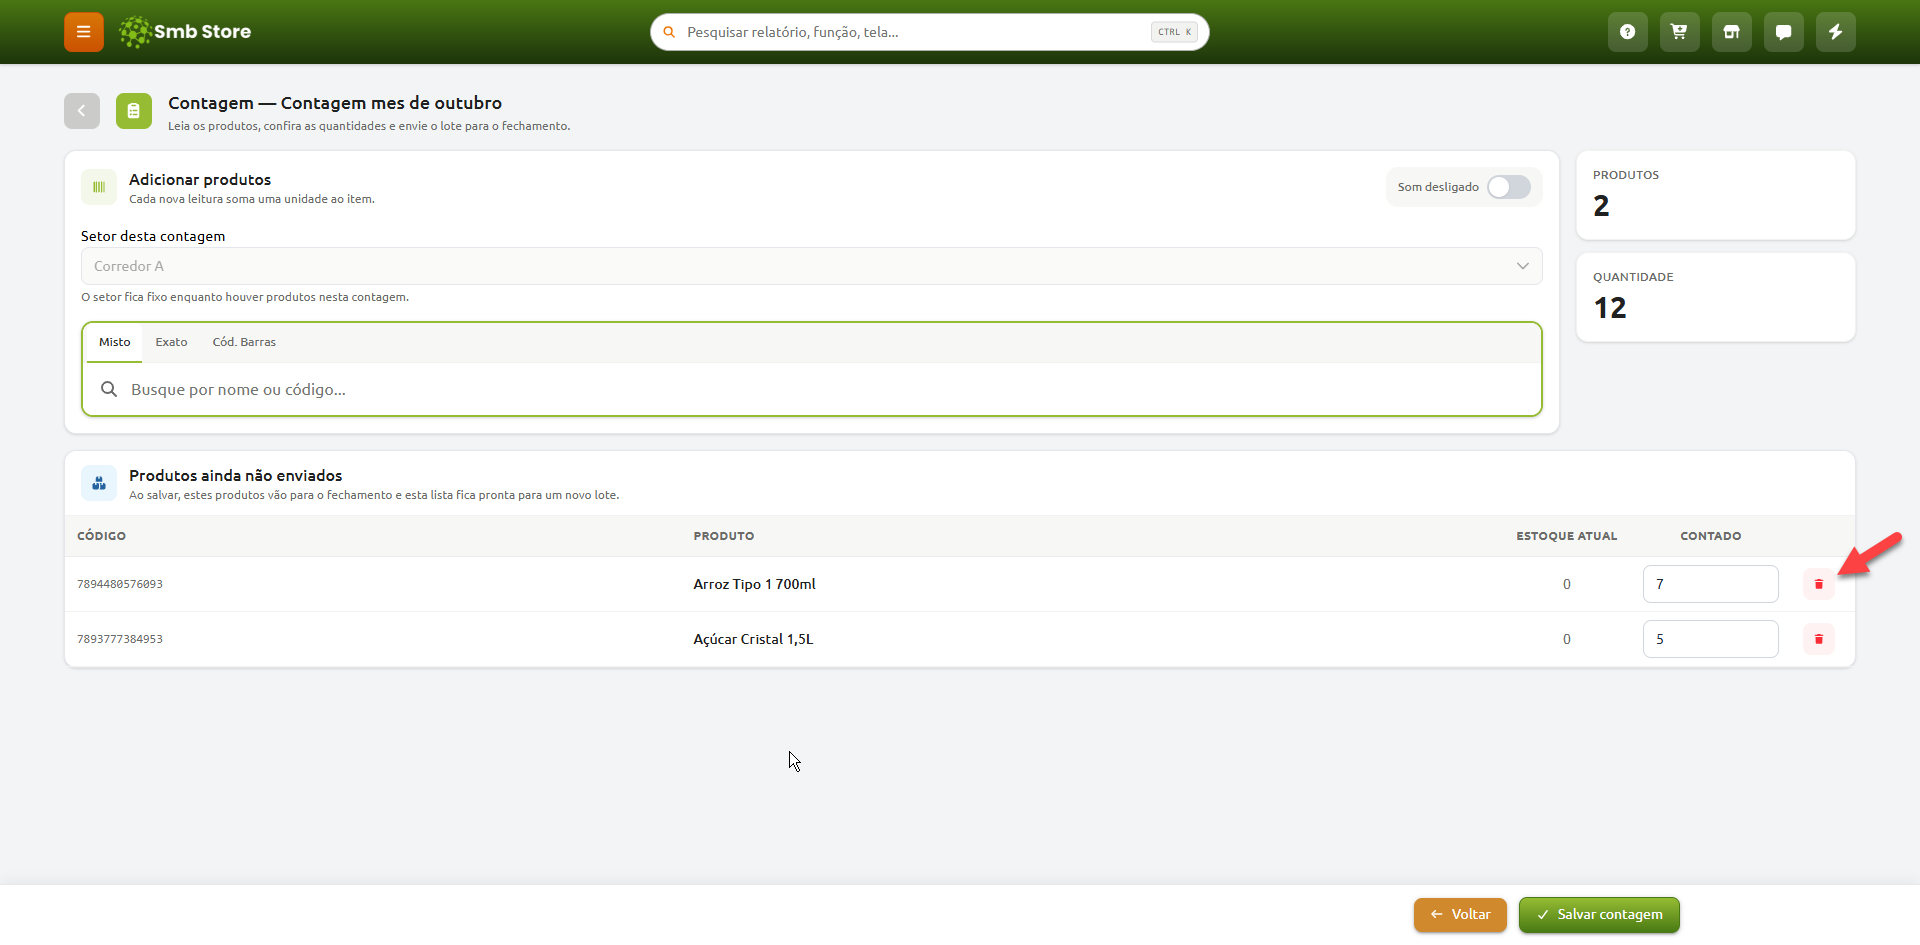Click the ESTOQUE ATUAL column header
1920x945 pixels.
coord(1566,536)
